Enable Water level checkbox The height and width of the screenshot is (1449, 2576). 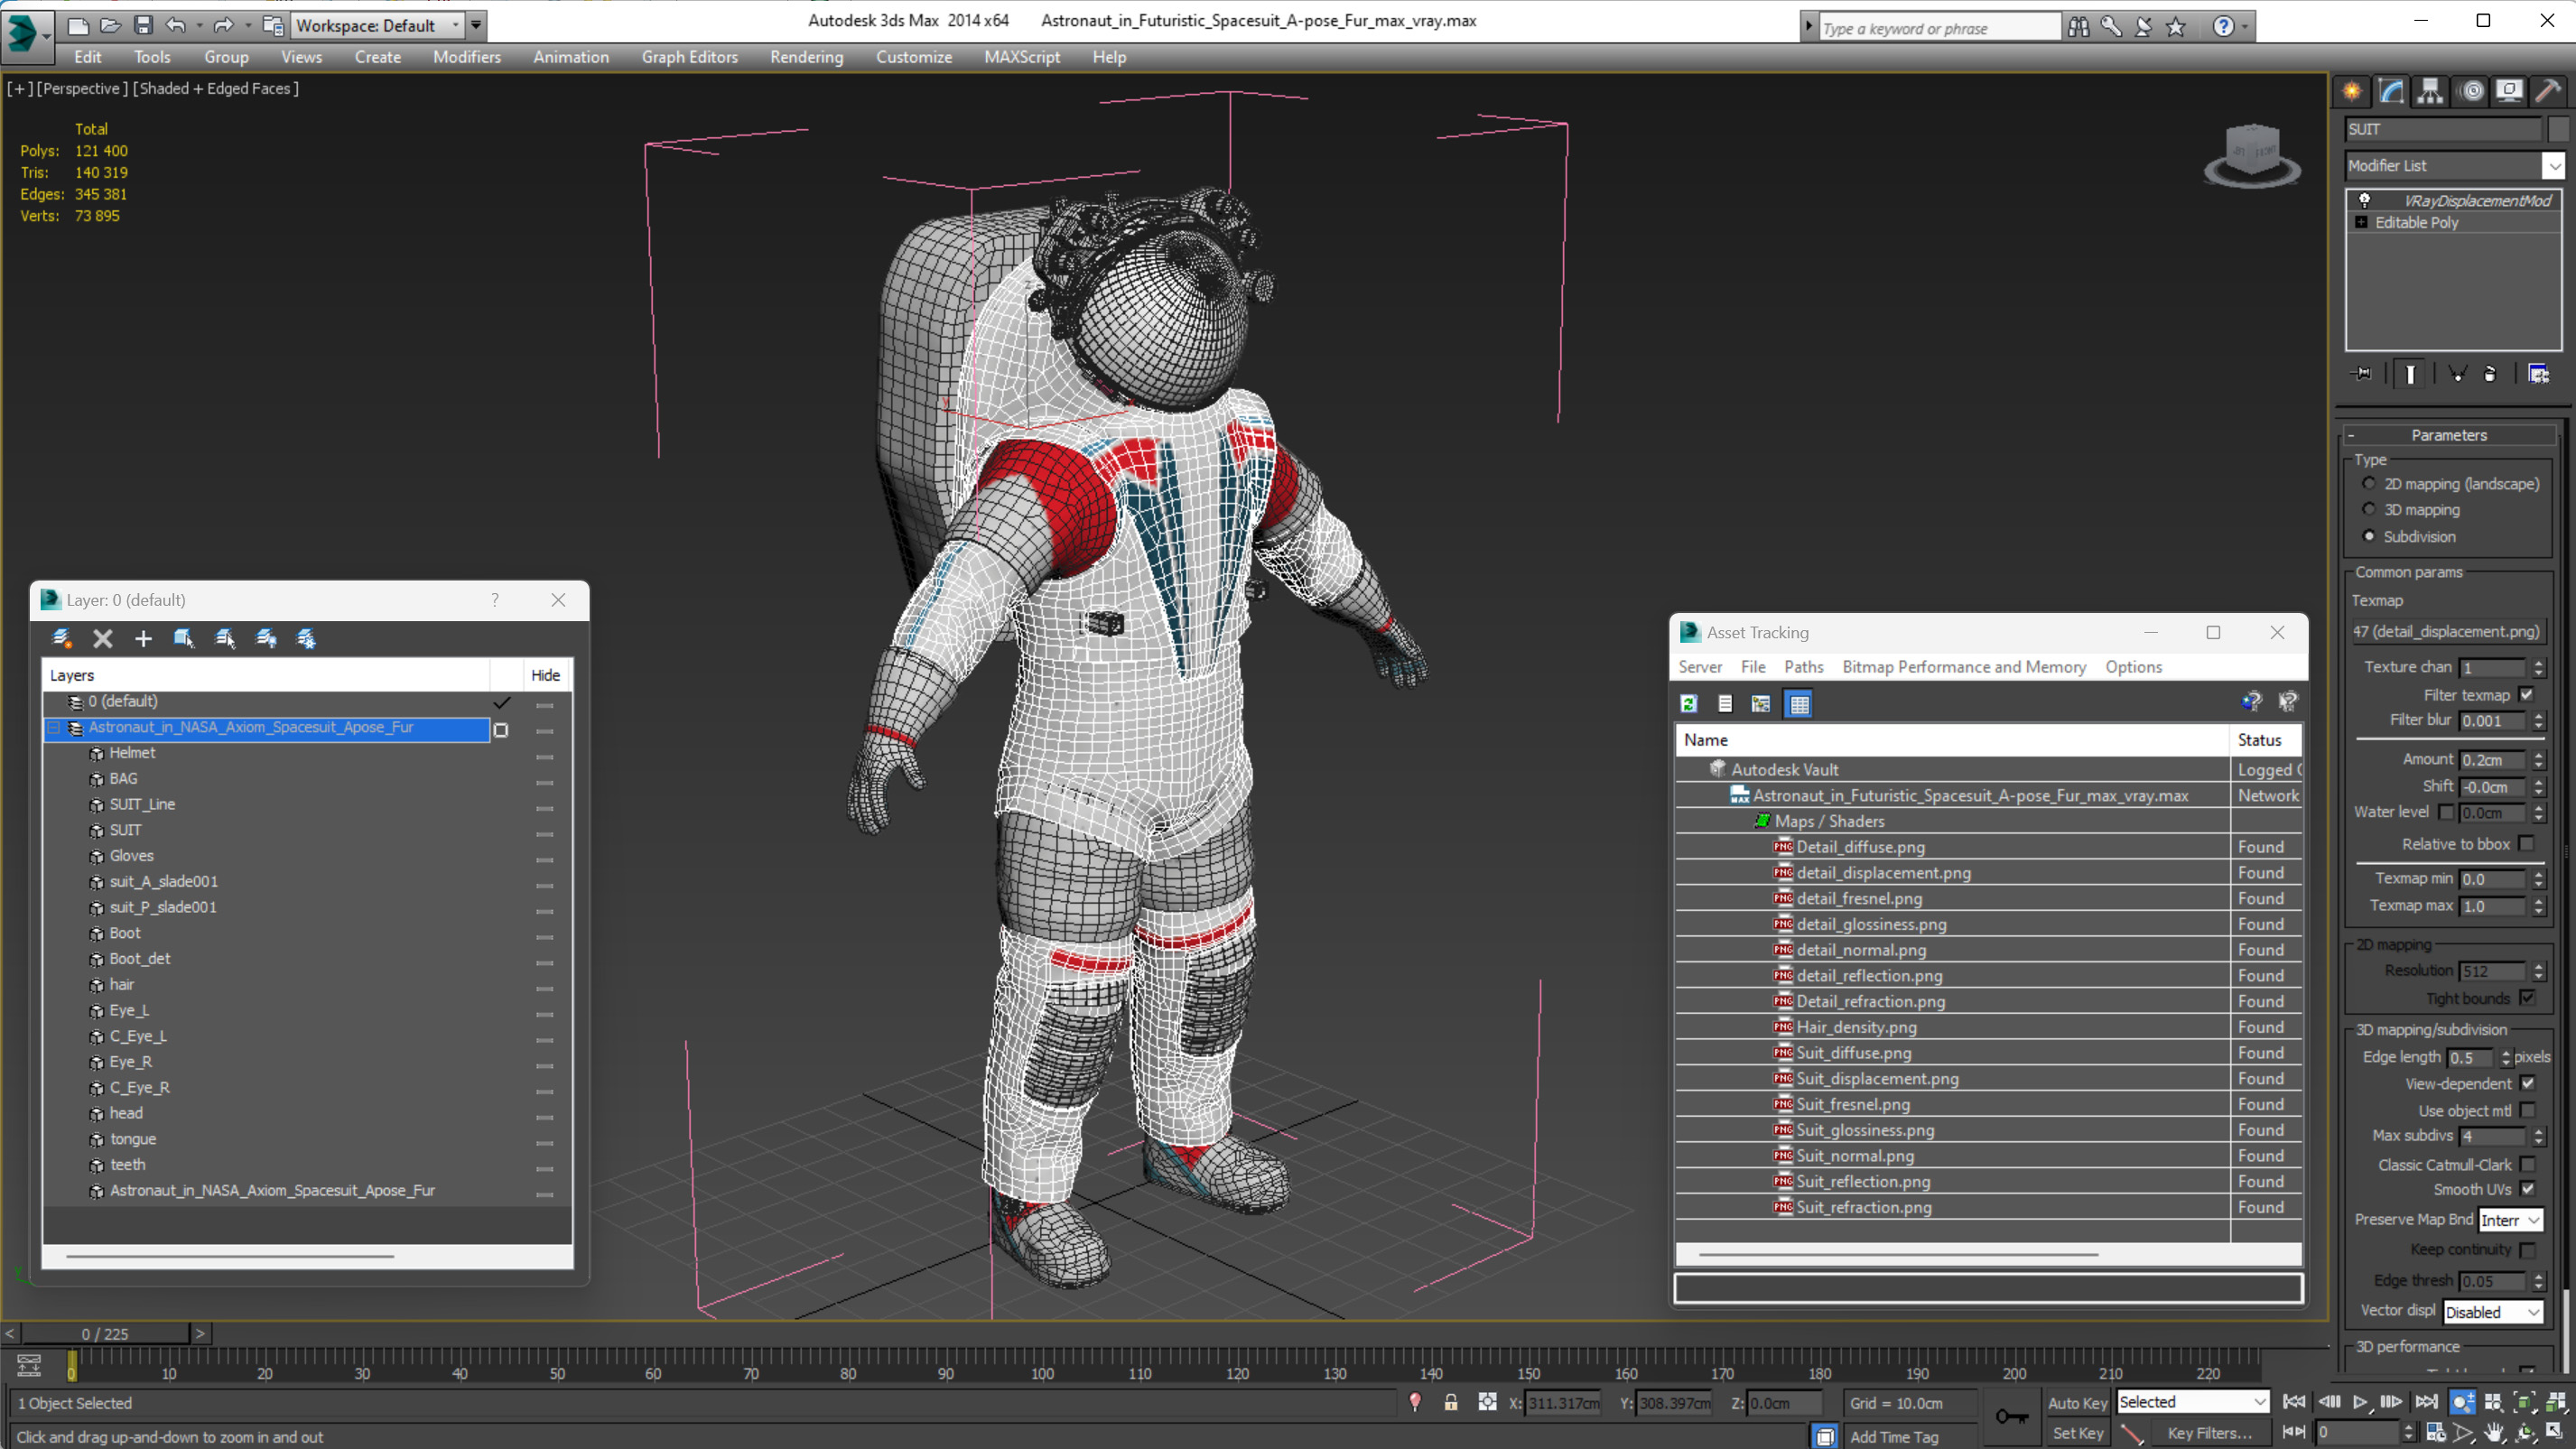pos(2446,812)
